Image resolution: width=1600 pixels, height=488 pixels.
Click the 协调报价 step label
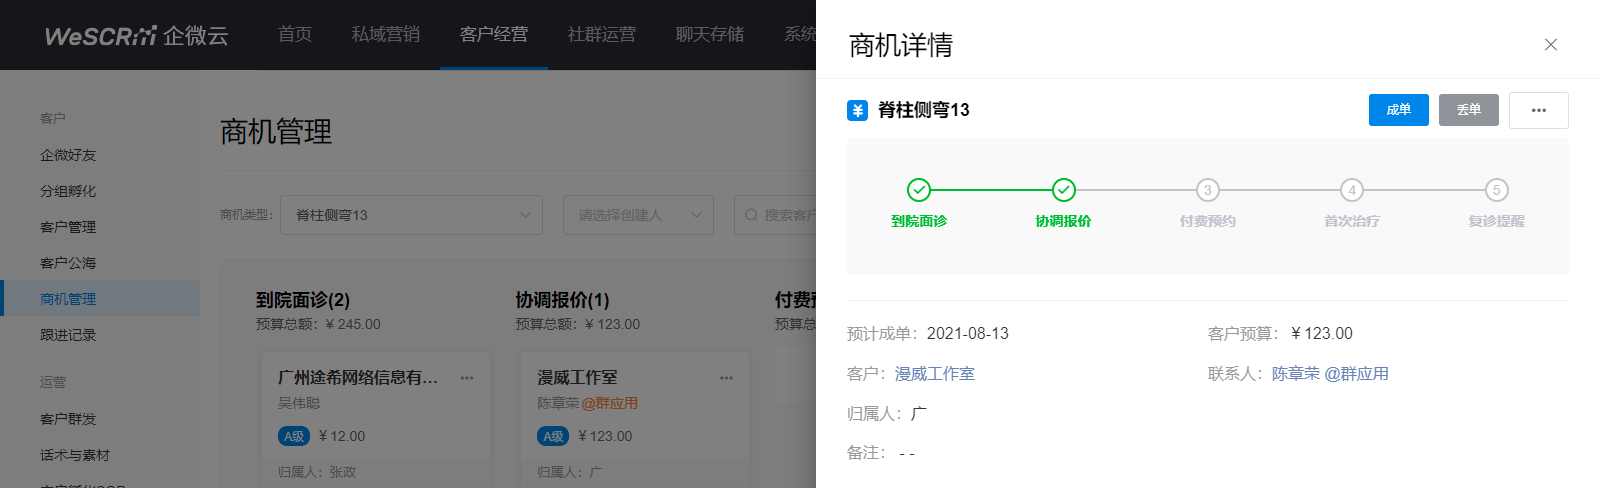pos(1063,221)
